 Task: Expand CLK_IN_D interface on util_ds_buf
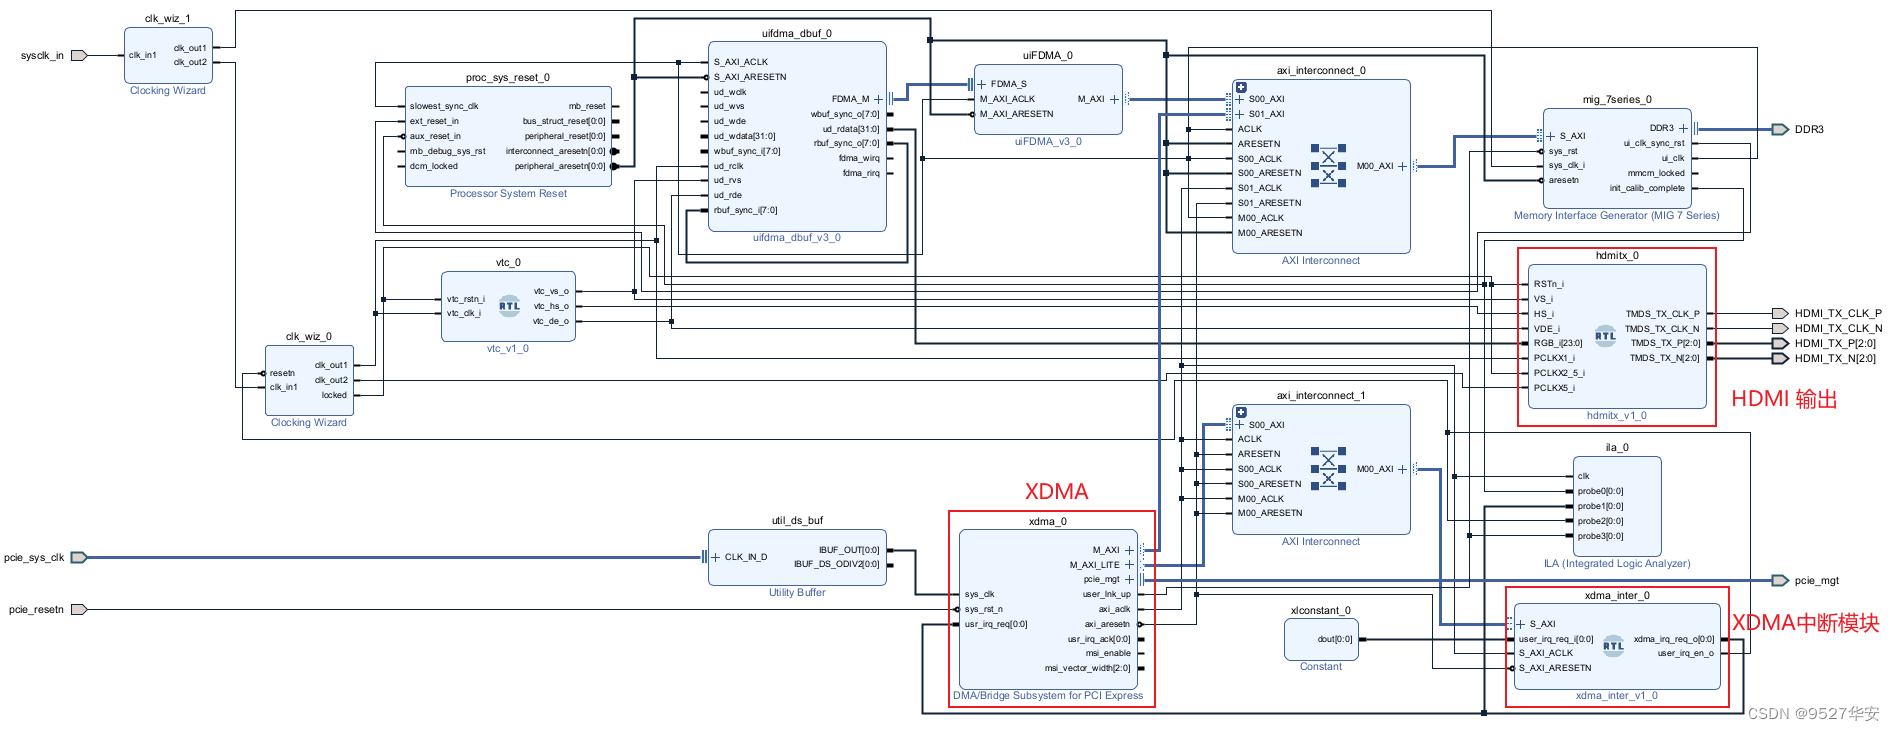tap(716, 557)
